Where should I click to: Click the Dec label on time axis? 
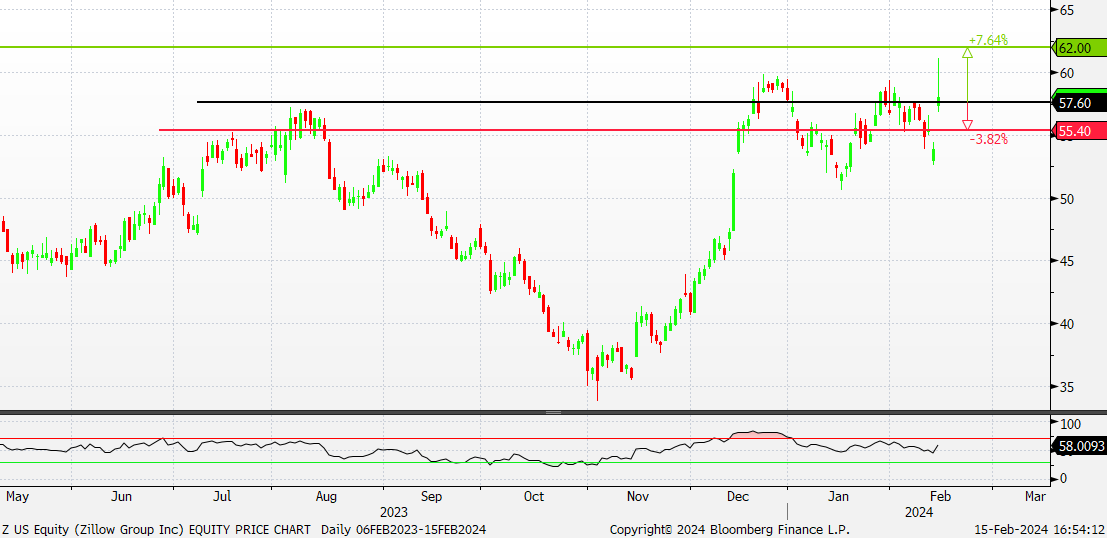pos(740,497)
